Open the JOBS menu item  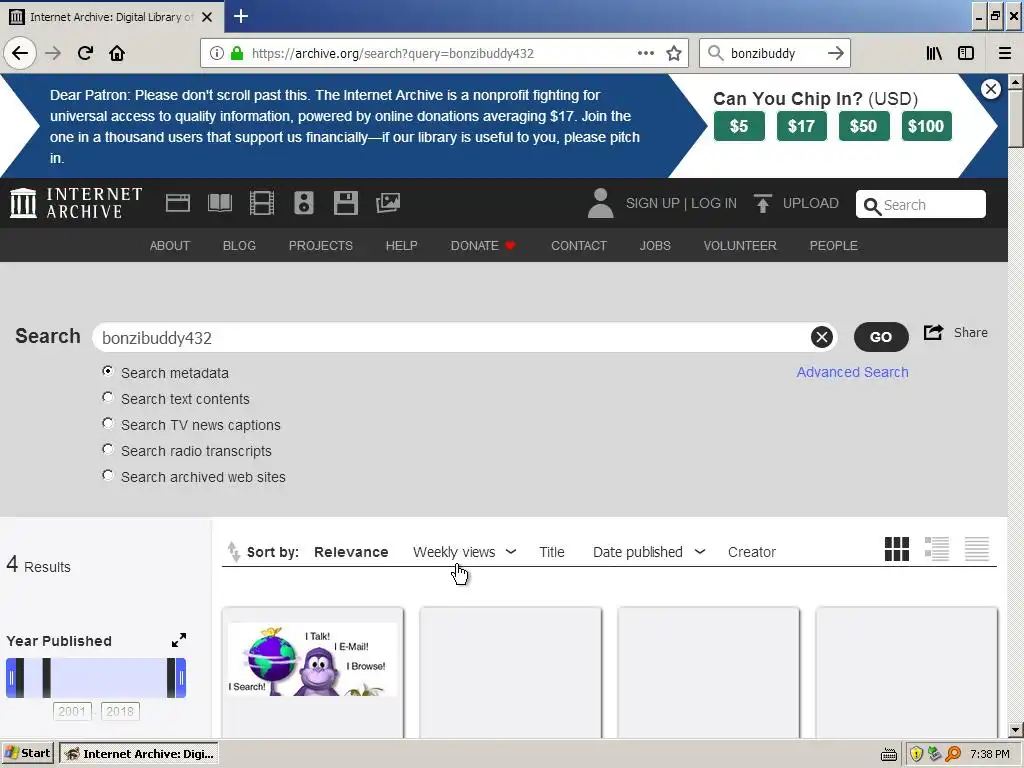point(655,246)
